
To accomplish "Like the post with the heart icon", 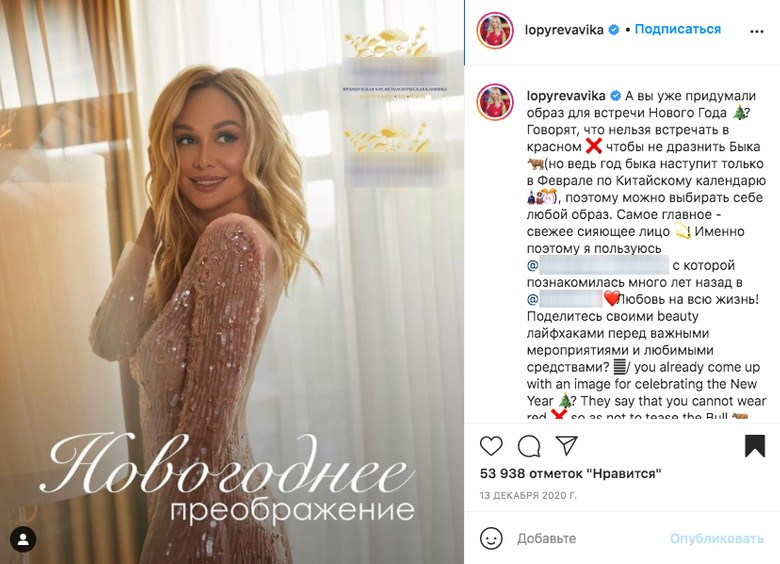I will (491, 446).
